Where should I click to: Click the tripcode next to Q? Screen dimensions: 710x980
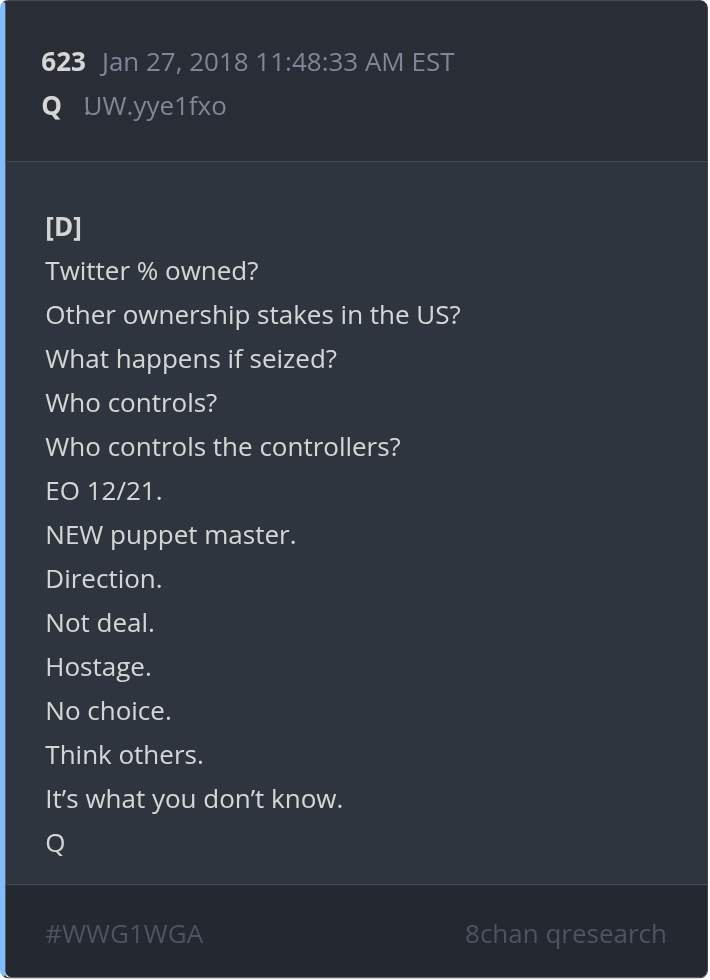(155, 106)
